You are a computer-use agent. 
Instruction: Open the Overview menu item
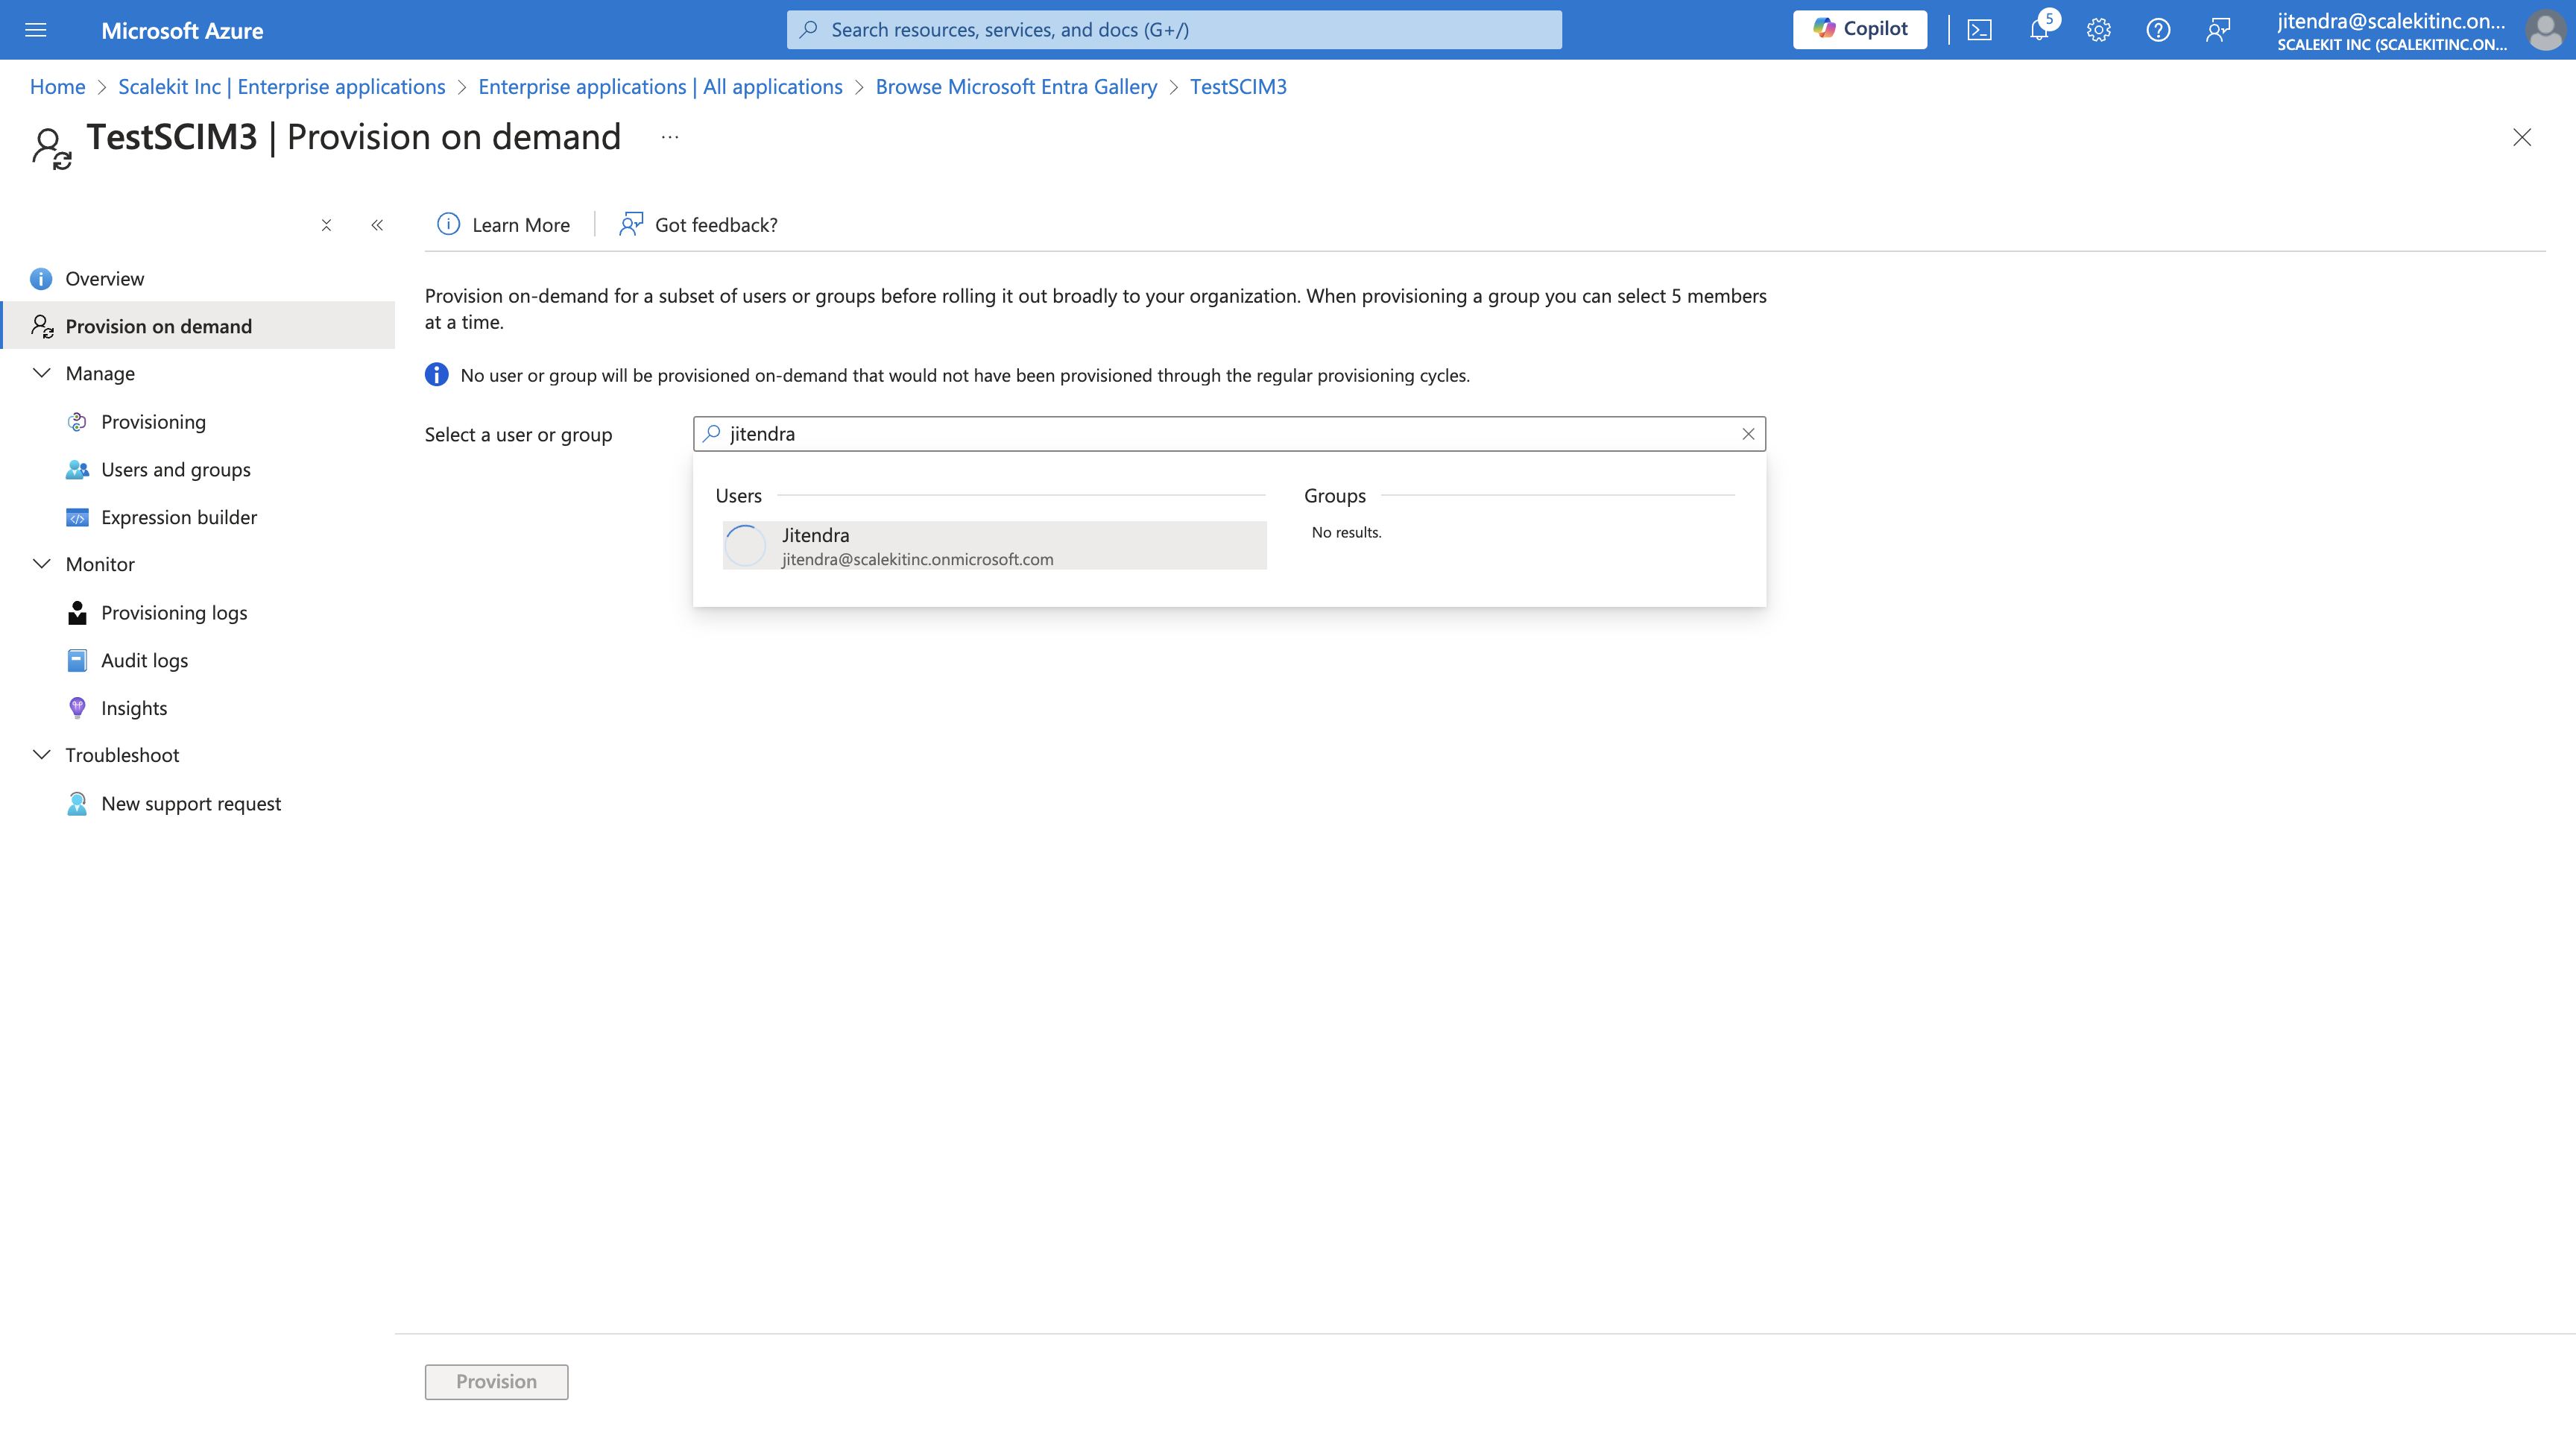[x=198, y=279]
